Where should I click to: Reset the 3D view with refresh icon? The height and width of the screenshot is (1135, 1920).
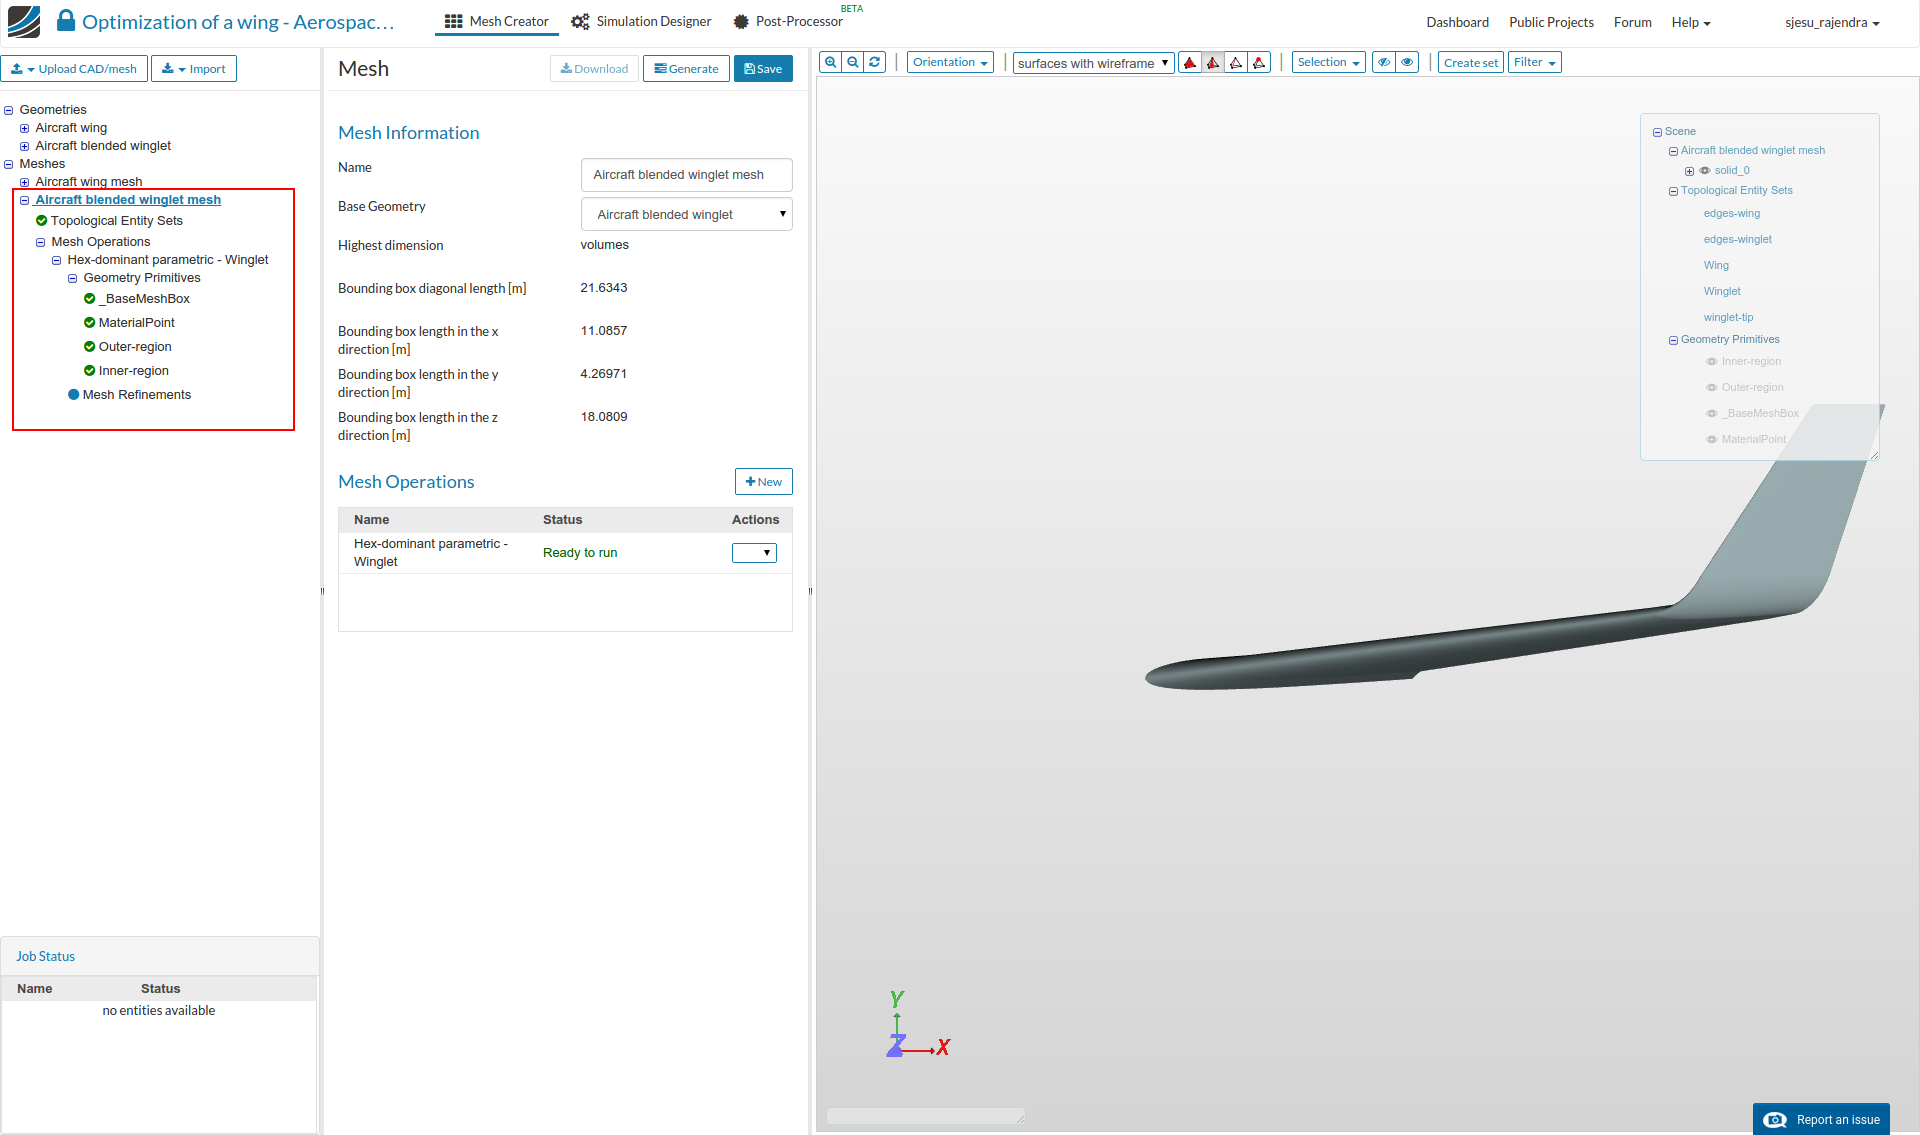pyautogui.click(x=875, y=62)
